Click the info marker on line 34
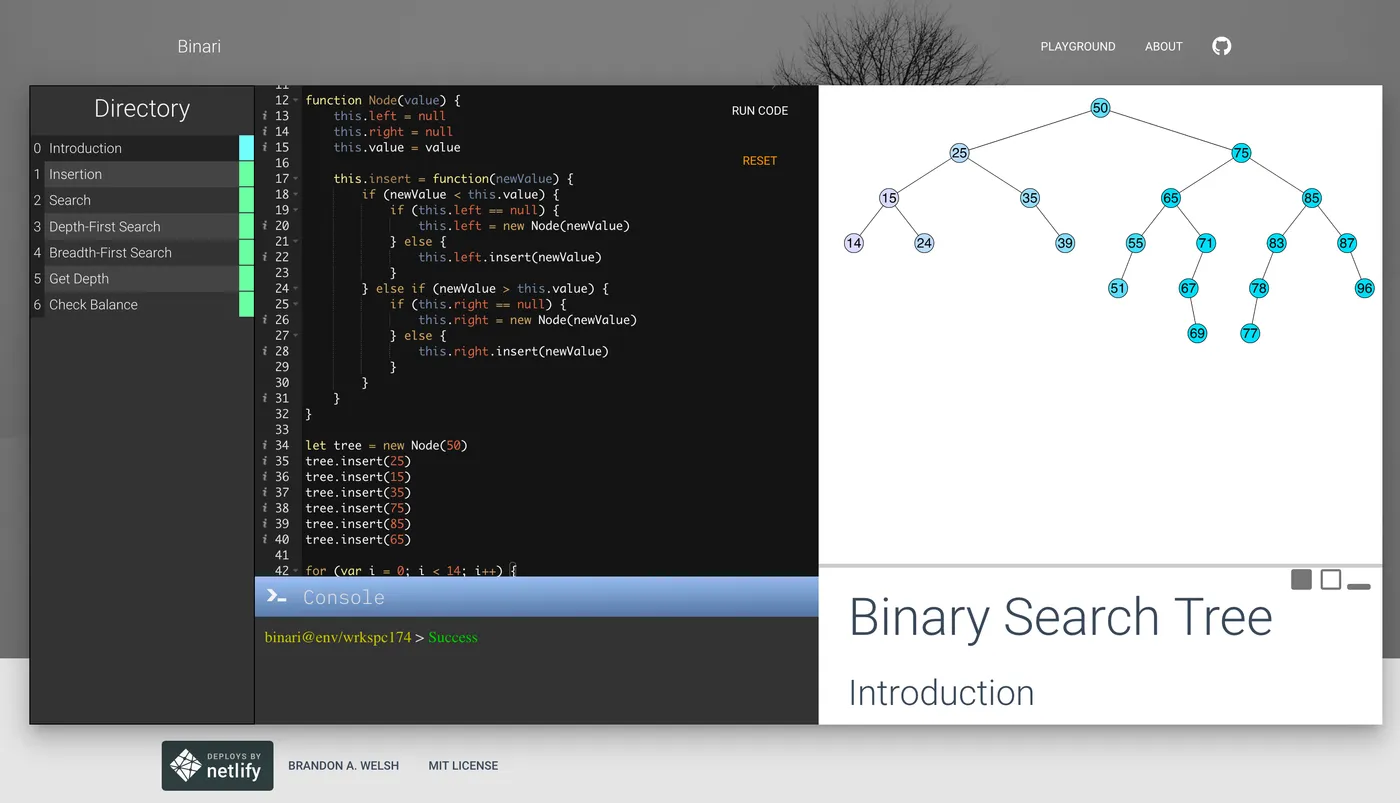The image size is (1400, 803). (x=264, y=445)
